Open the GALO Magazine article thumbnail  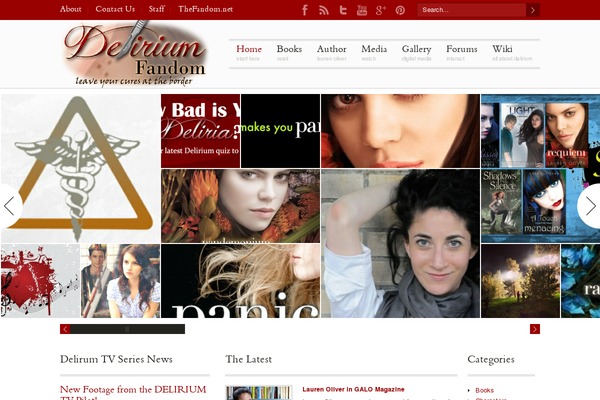pos(259,393)
